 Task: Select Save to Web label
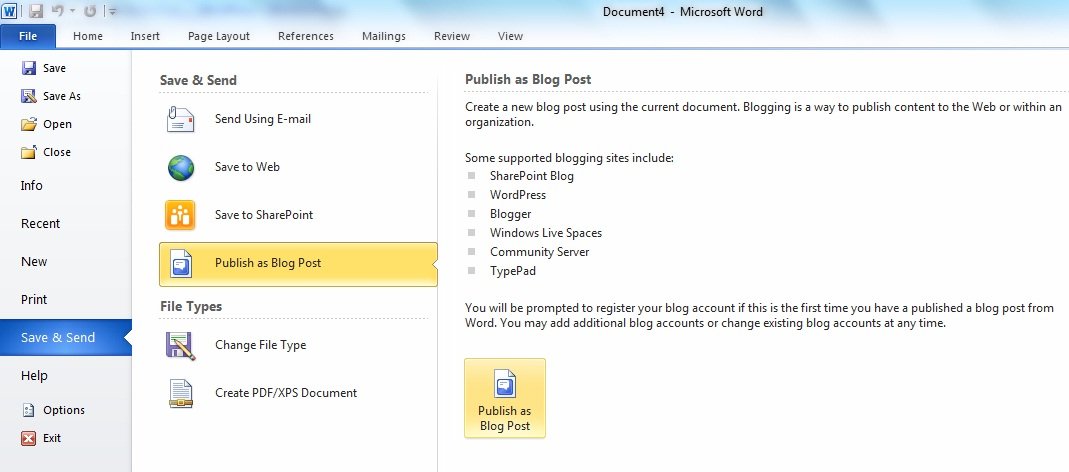tap(247, 166)
